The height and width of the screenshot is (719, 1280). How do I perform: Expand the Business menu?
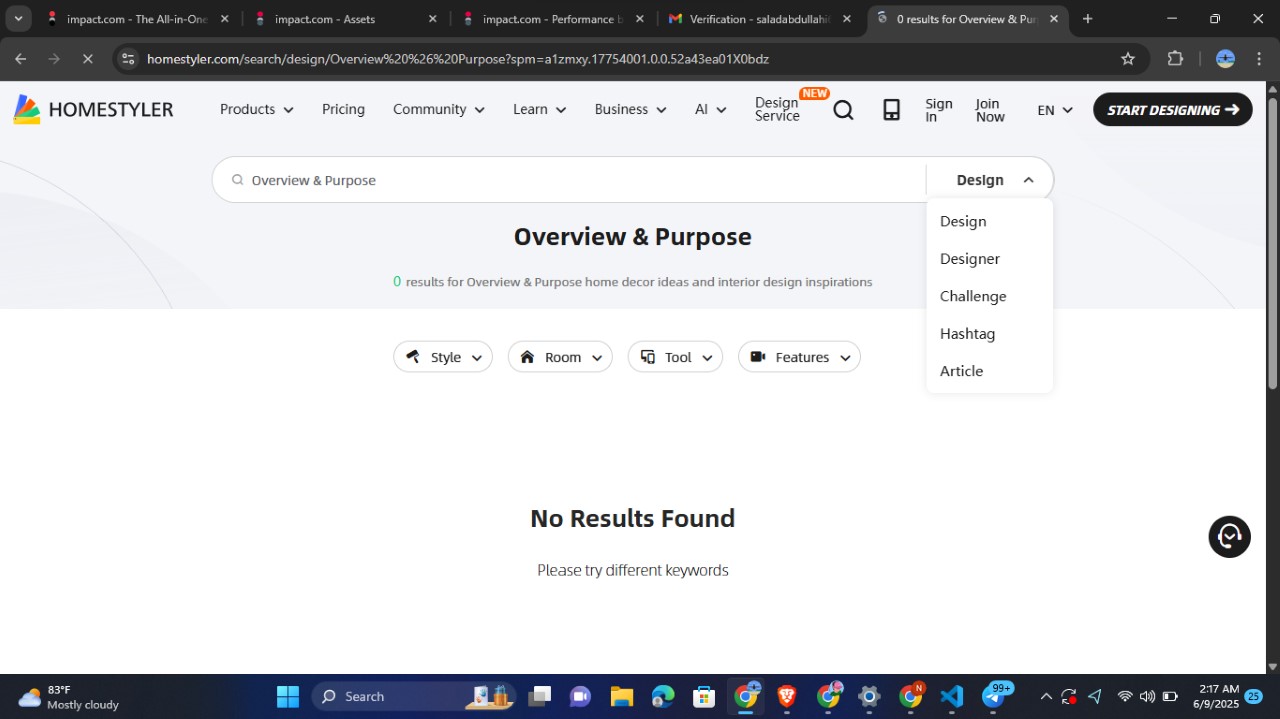point(630,109)
